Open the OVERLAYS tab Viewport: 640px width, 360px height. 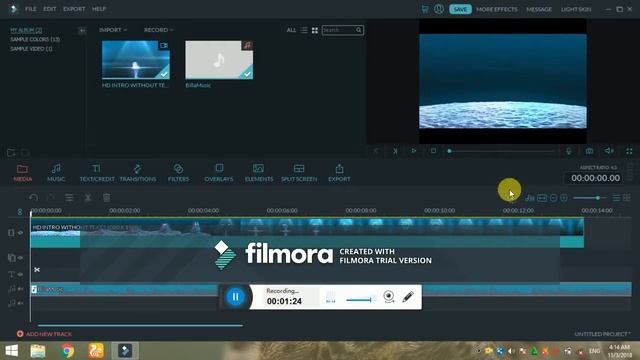tap(219, 173)
